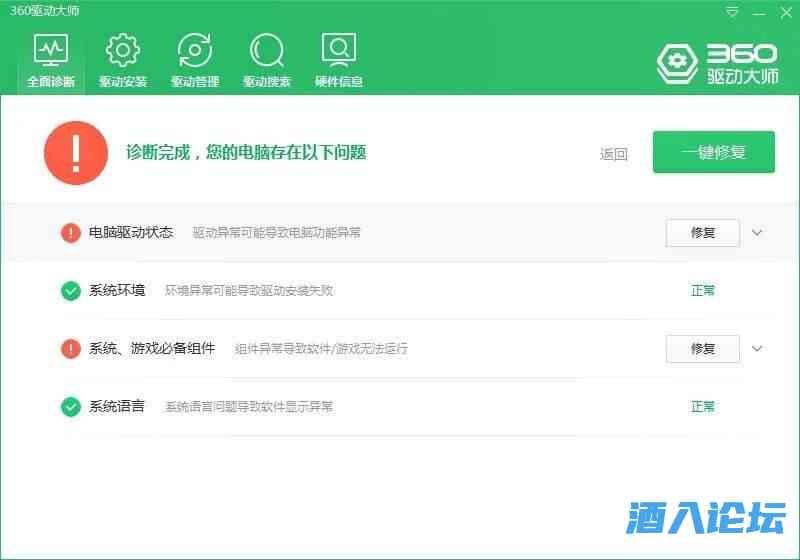Open the 全面诊断 diagnosis tab

point(50,60)
